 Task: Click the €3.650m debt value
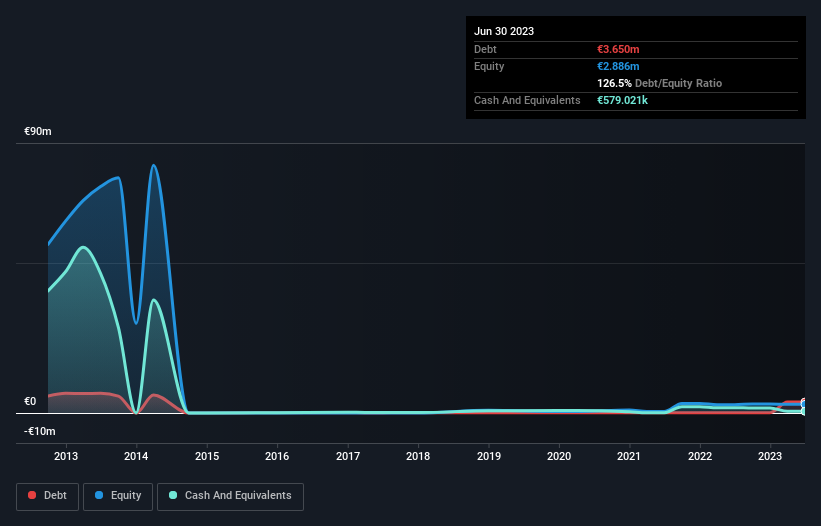click(x=618, y=49)
